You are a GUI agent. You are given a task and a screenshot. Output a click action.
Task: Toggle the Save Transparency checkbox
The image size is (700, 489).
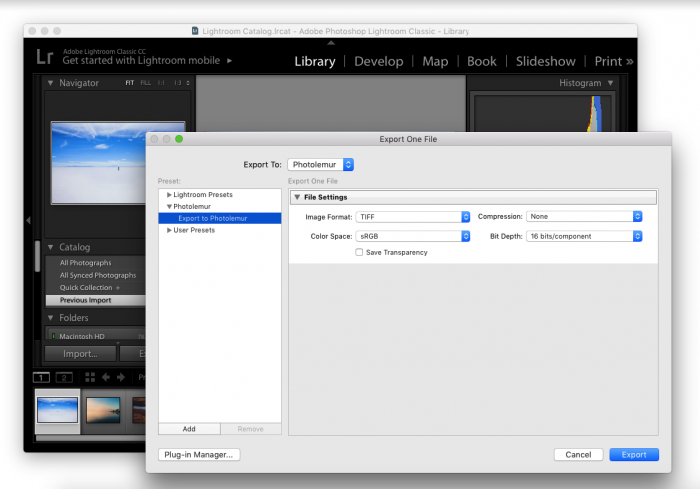tap(359, 252)
